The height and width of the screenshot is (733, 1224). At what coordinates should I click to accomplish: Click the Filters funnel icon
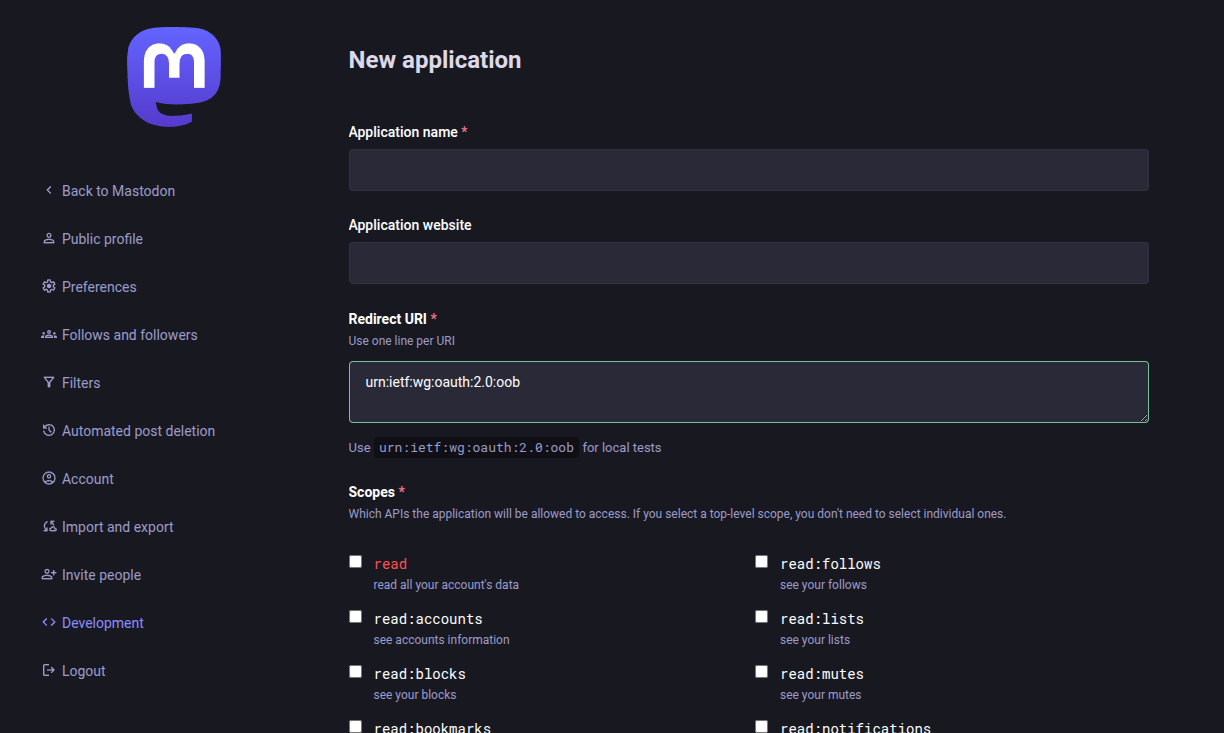[48, 383]
